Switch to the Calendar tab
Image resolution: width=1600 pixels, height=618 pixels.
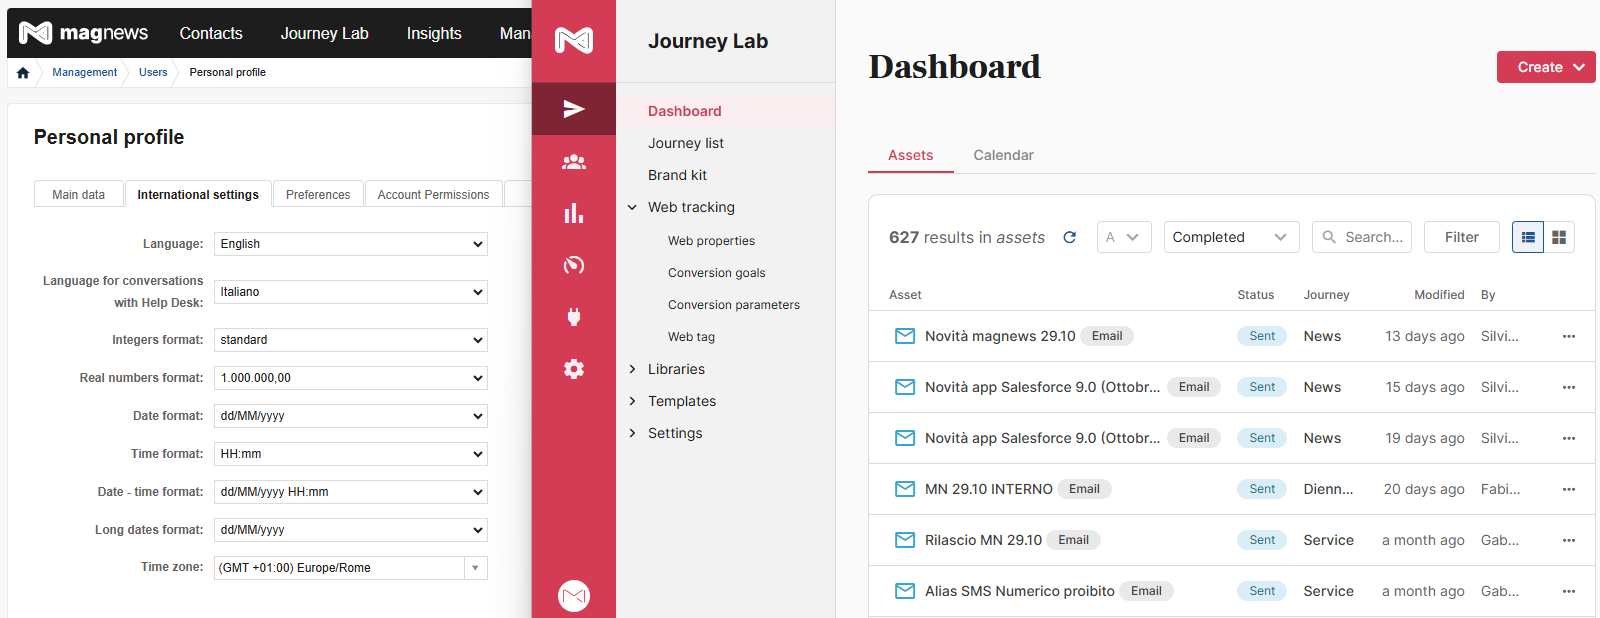click(x=1003, y=155)
